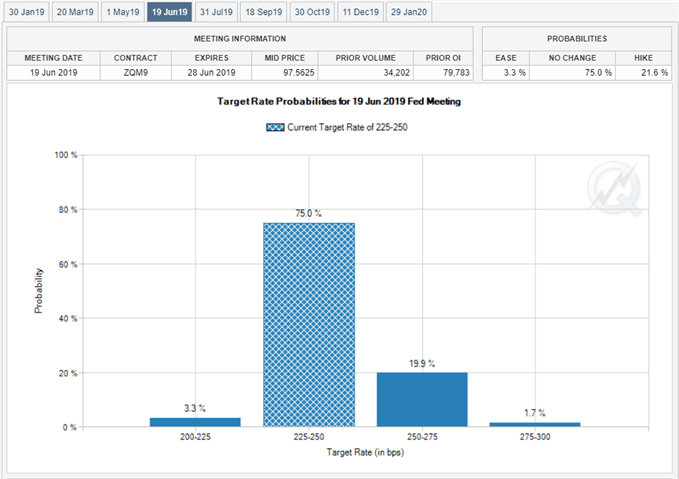The height and width of the screenshot is (479, 679).
Task: Click the PRIOR VOLUME column header
Action: tap(365, 58)
